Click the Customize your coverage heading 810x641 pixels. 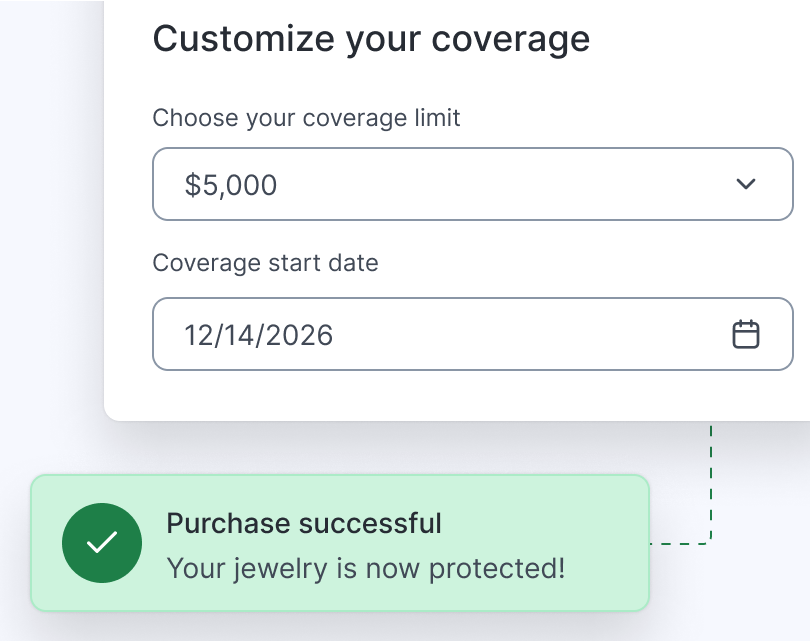(x=370, y=38)
